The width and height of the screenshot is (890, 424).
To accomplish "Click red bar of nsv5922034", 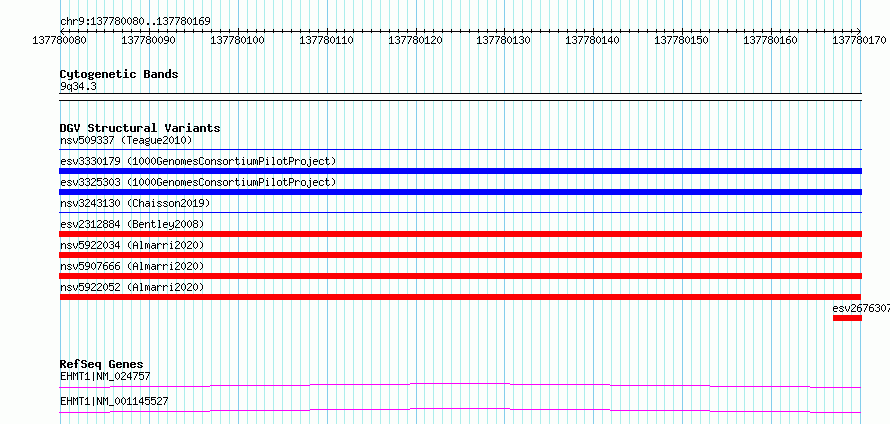I will [460, 255].
